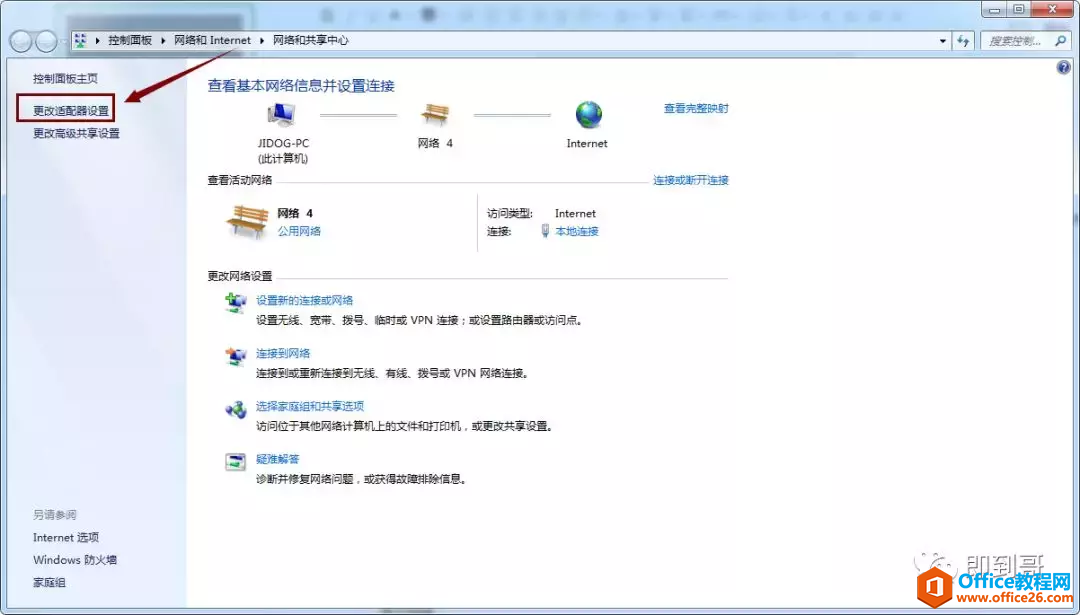
Task: Click the address bar refresh button
Action: (x=963, y=41)
